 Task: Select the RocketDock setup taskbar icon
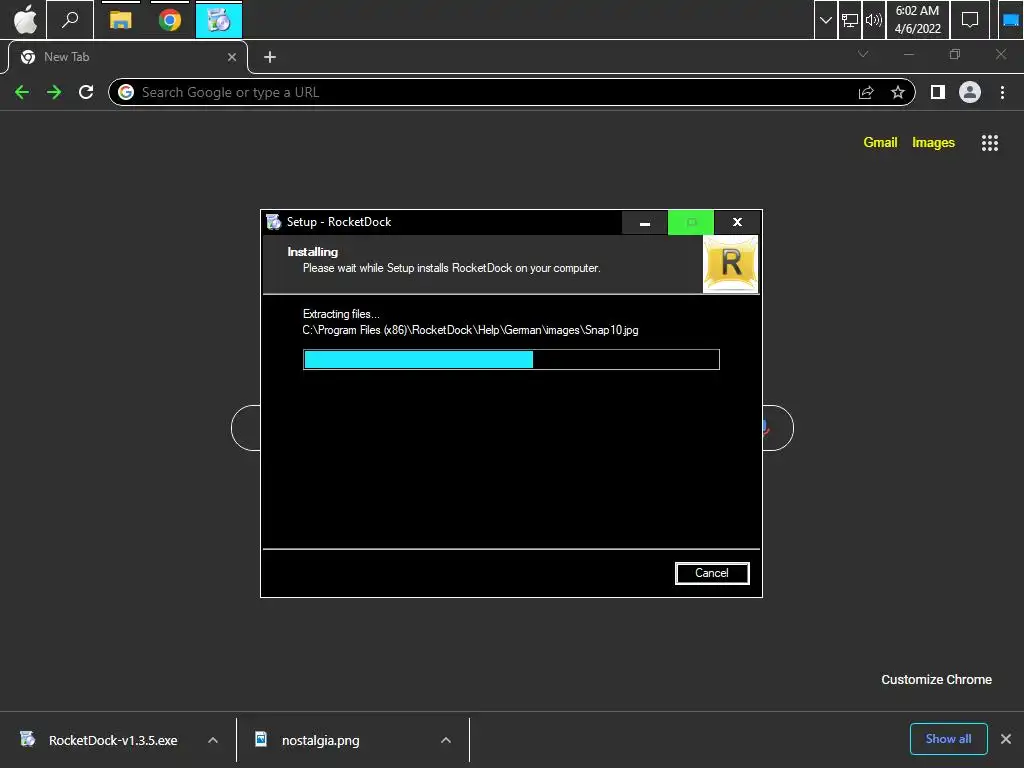tap(219, 20)
